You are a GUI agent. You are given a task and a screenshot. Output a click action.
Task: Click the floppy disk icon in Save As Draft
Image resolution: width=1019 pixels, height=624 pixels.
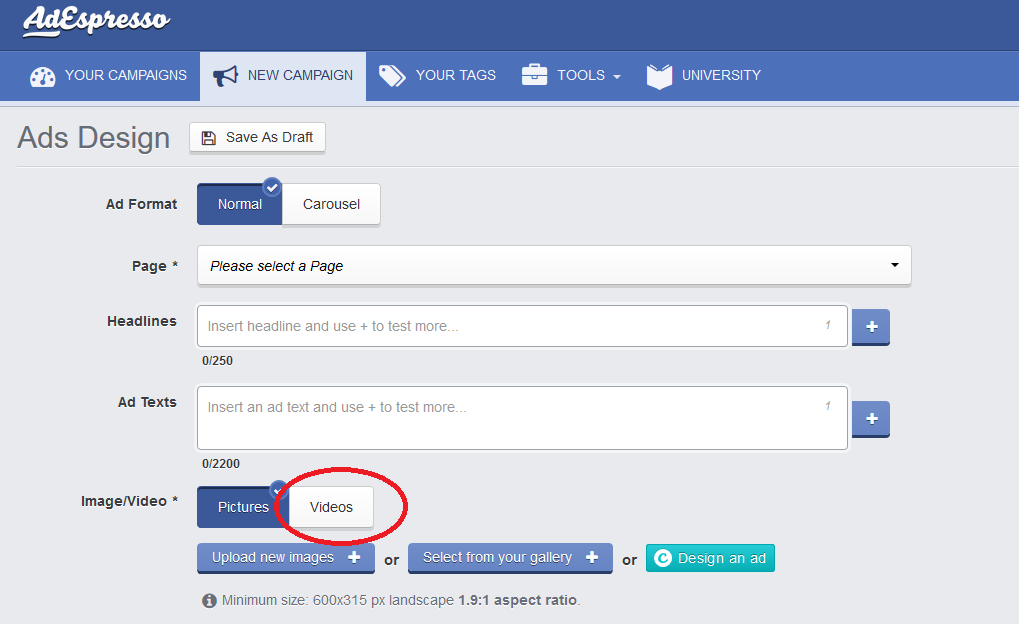pos(209,138)
